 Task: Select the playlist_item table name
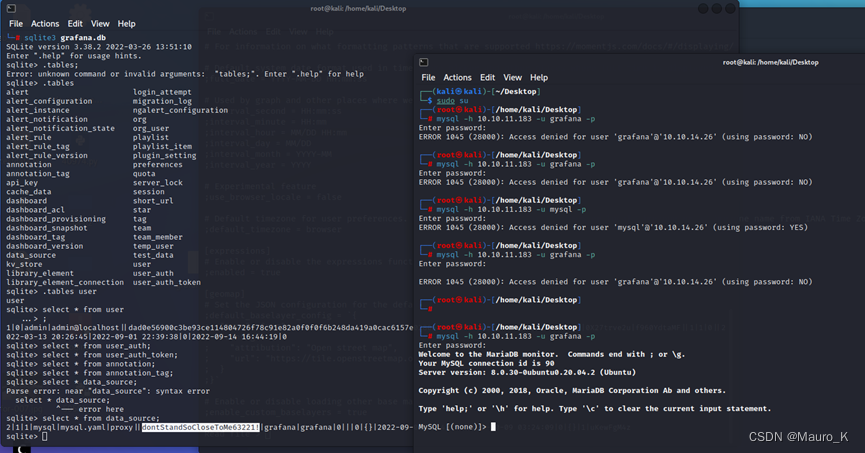click(x=162, y=146)
